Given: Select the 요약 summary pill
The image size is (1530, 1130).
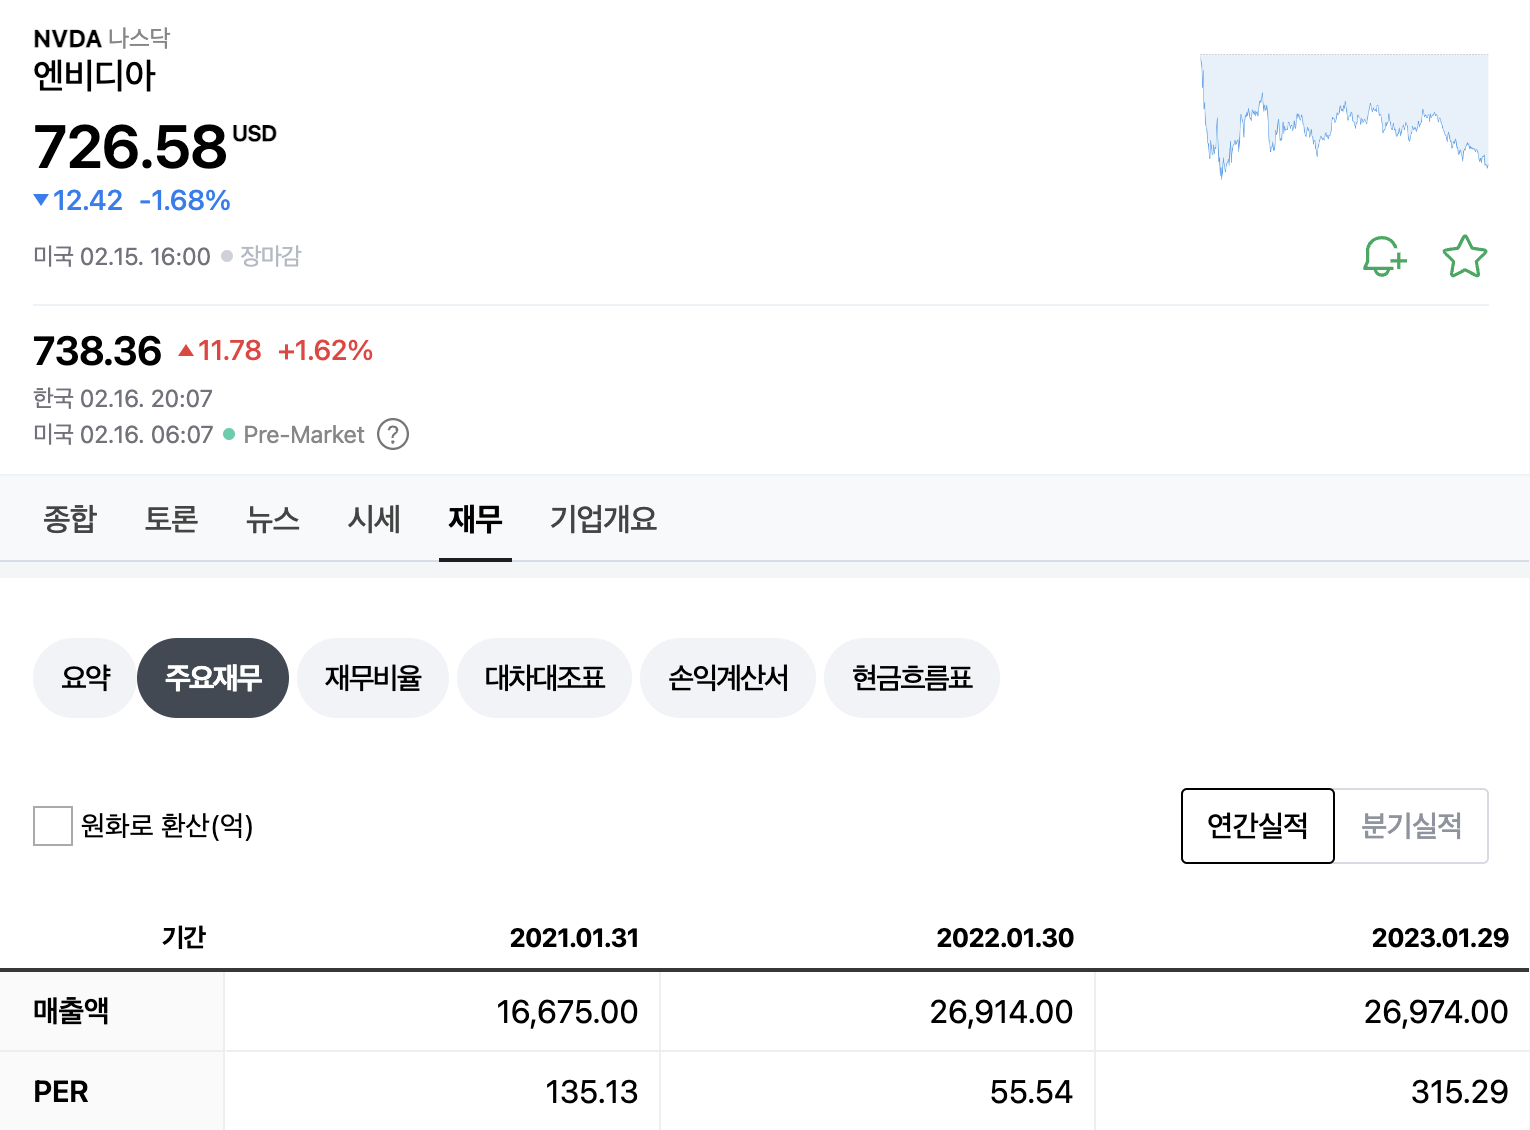Looking at the screenshot, I should (85, 678).
